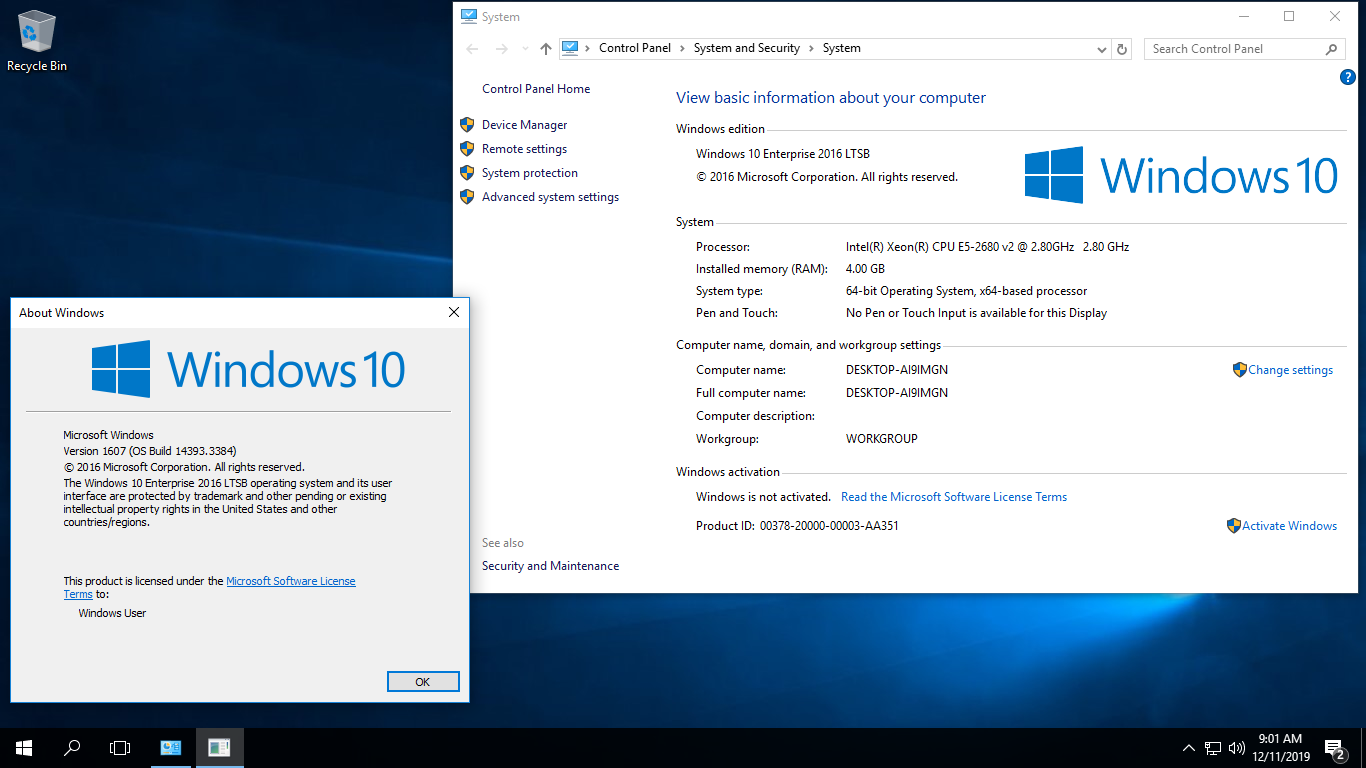Viewport: 1366px width, 768px height.
Task: Expand recent locations dropdown arrow
Action: point(525,49)
